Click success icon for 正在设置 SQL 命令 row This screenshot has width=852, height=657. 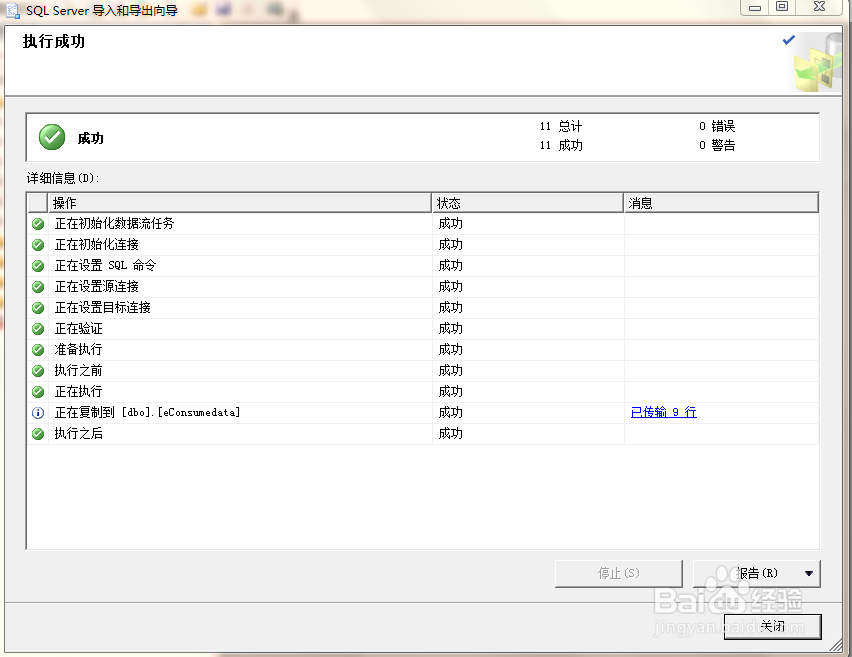point(37,266)
